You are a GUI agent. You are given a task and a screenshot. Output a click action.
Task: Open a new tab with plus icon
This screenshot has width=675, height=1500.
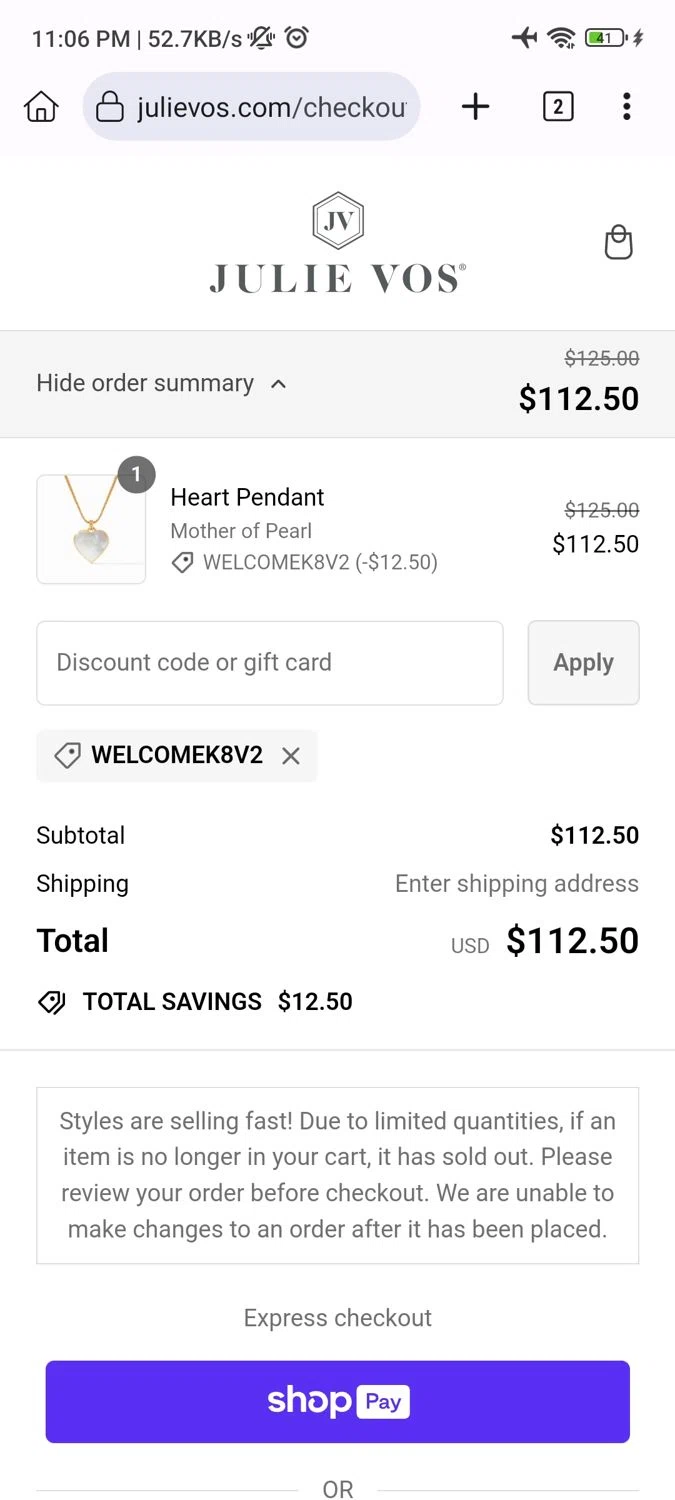(475, 106)
